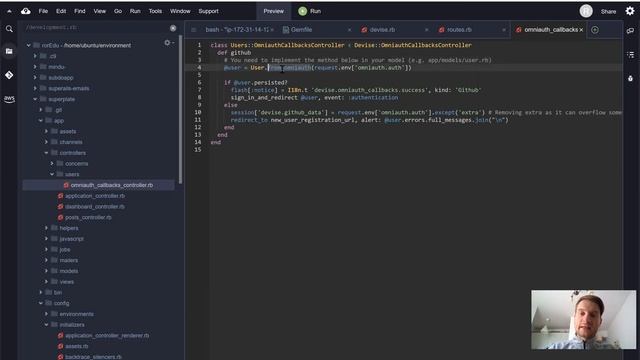640x360 pixels.
Task: Collapse the root environment folder
Action: click(x=29, y=45)
